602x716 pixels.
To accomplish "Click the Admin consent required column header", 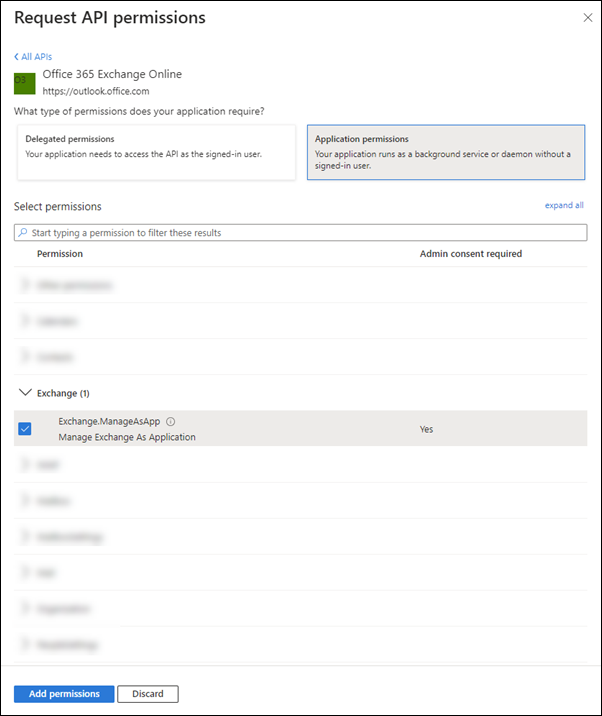I will pyautogui.click(x=471, y=254).
